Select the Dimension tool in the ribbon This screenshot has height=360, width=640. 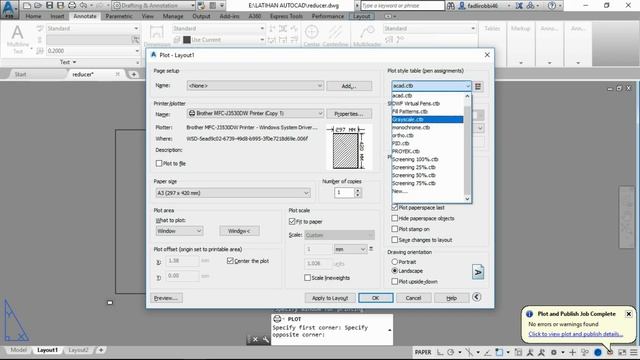point(157,36)
